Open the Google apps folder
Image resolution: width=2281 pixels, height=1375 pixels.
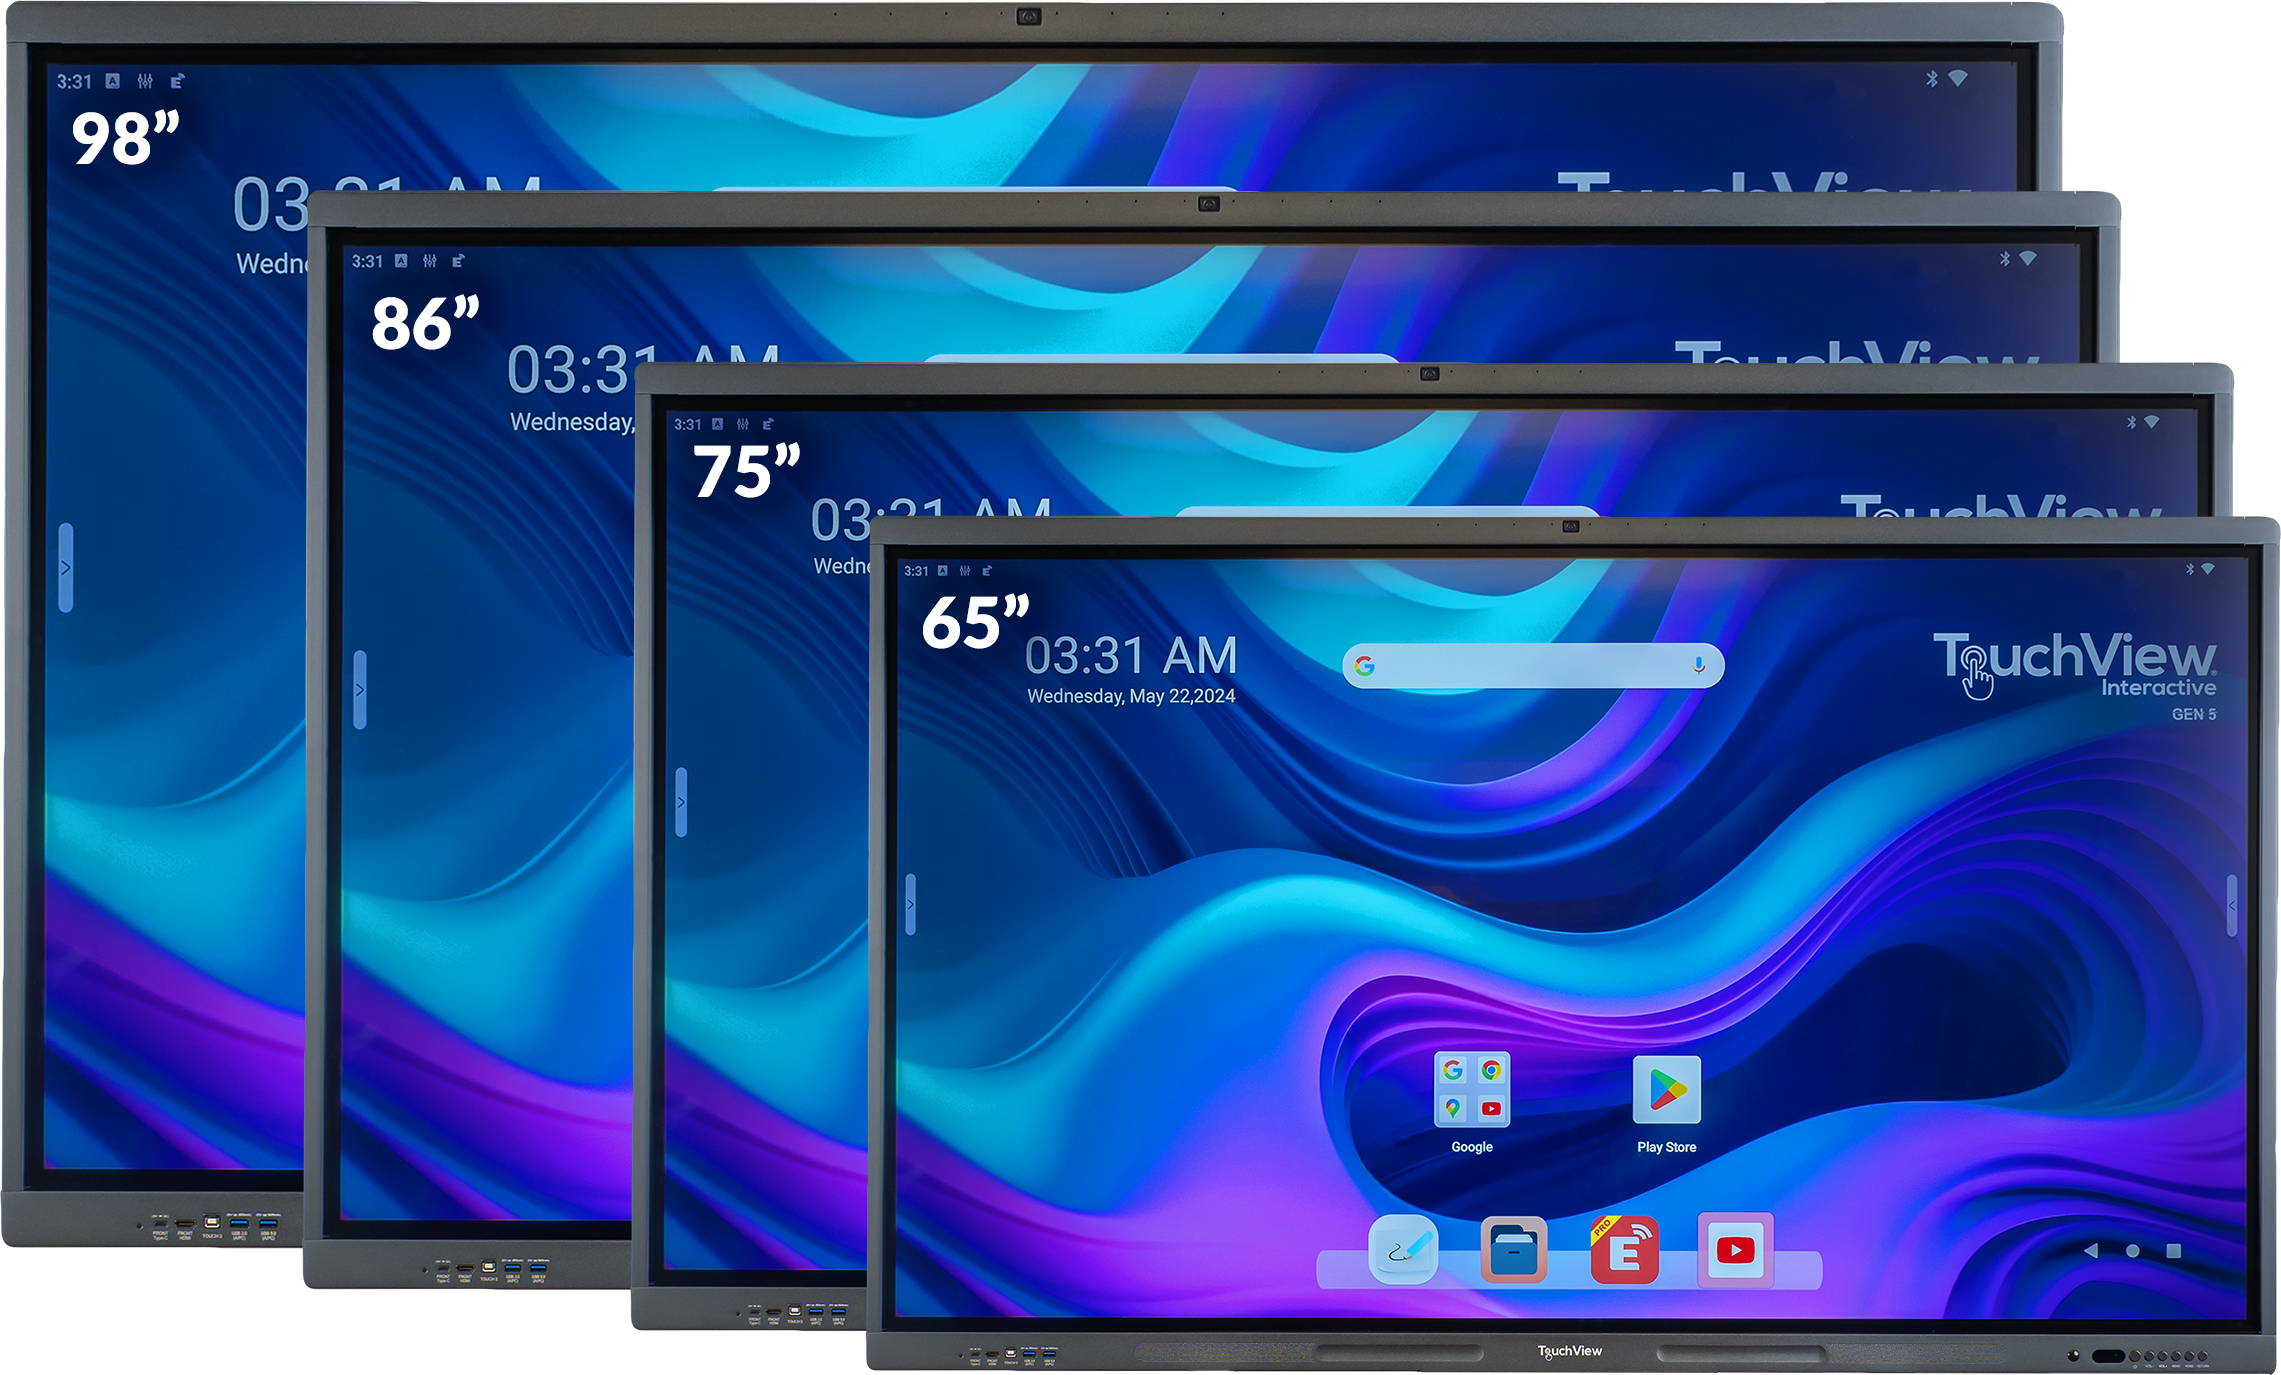(x=1472, y=1089)
